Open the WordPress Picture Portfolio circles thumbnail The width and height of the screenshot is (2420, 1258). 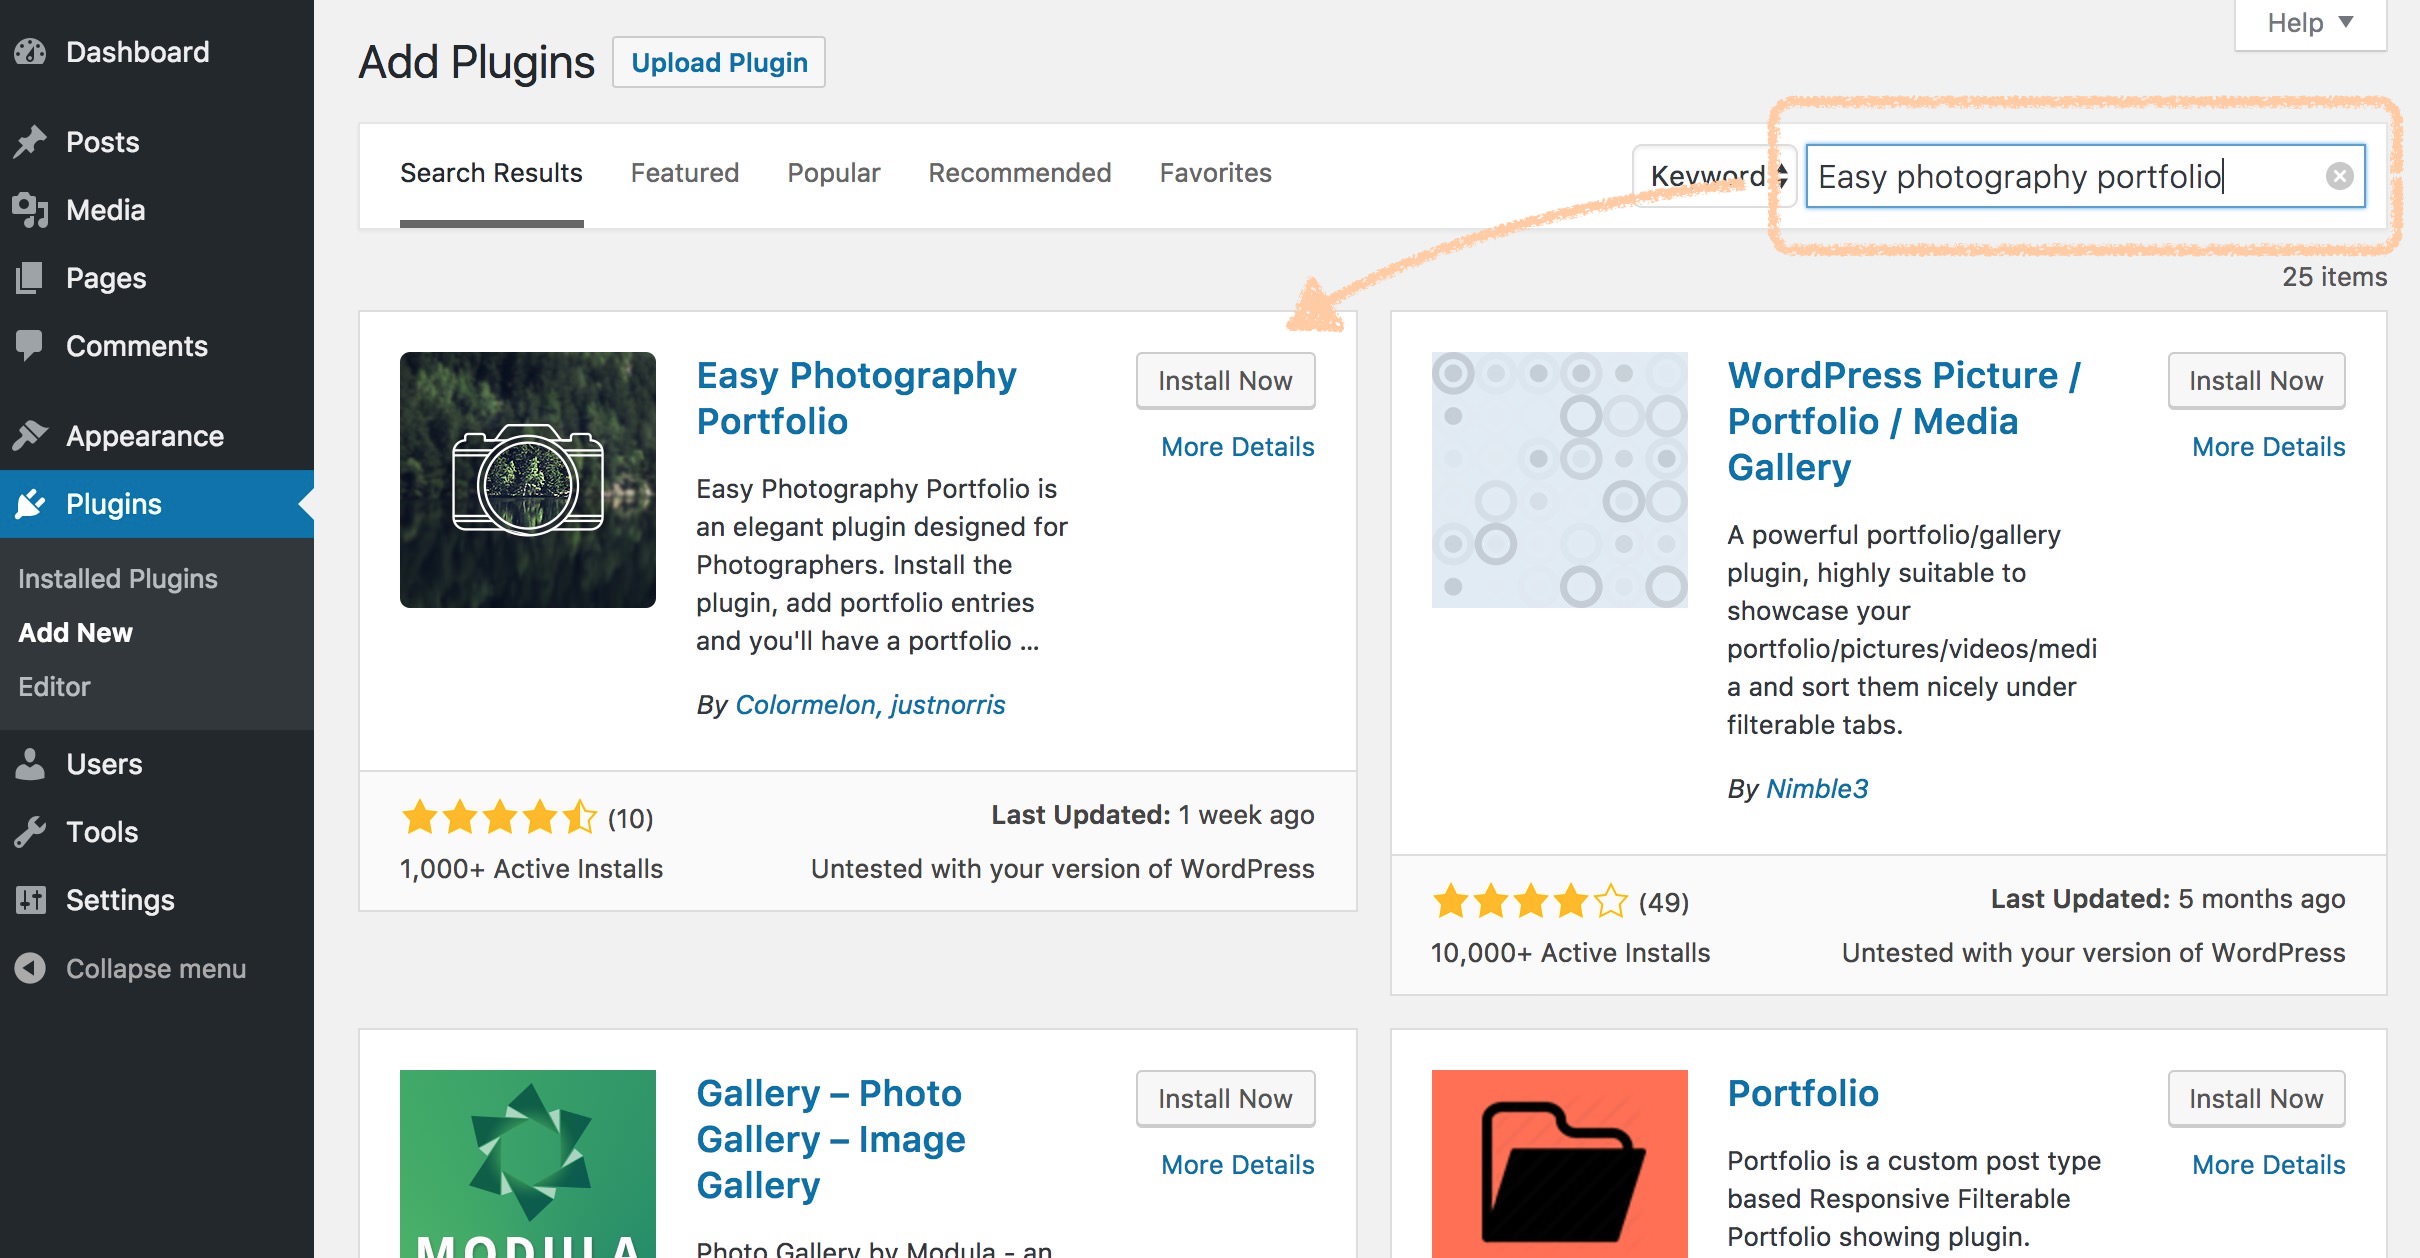(1559, 480)
